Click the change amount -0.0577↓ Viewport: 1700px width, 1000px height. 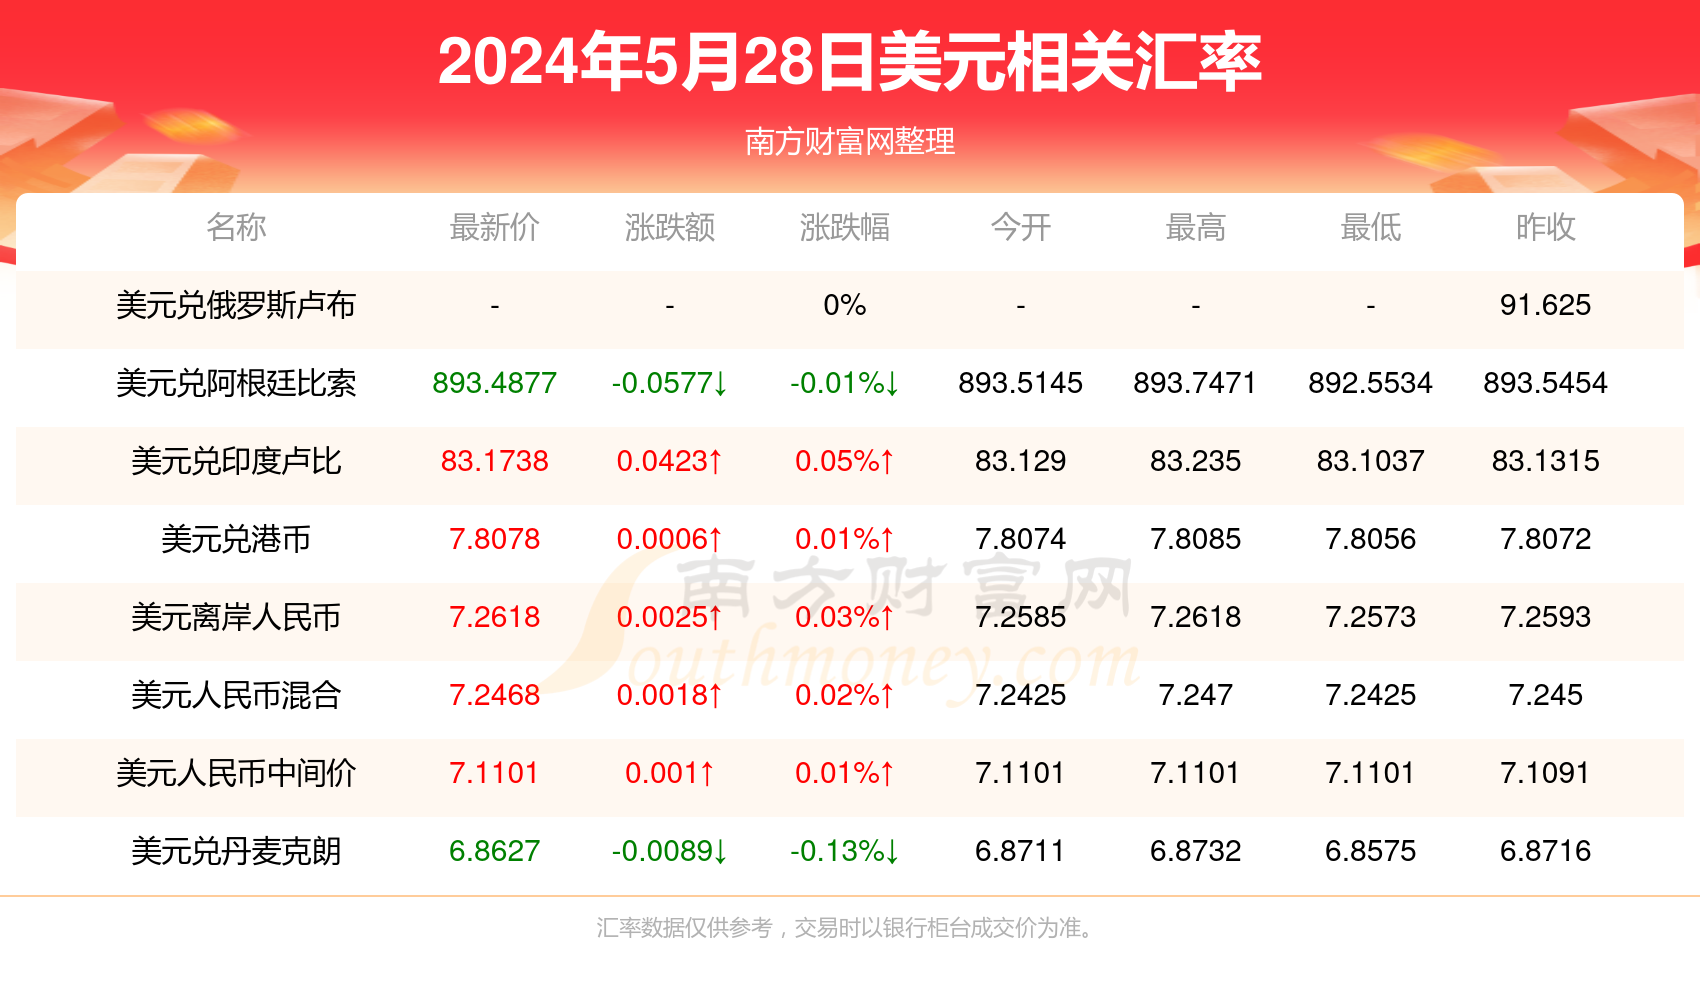(x=670, y=383)
